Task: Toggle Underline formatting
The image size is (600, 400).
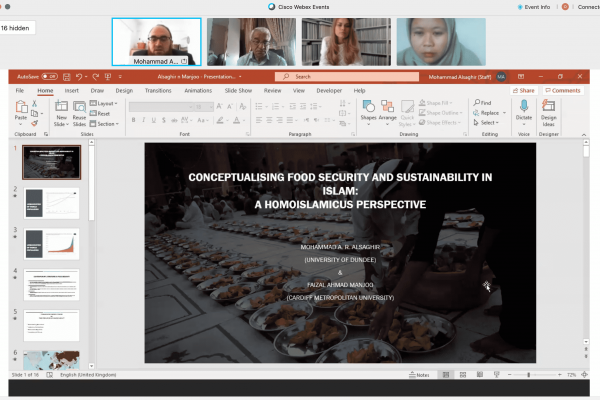Action: tap(153, 120)
